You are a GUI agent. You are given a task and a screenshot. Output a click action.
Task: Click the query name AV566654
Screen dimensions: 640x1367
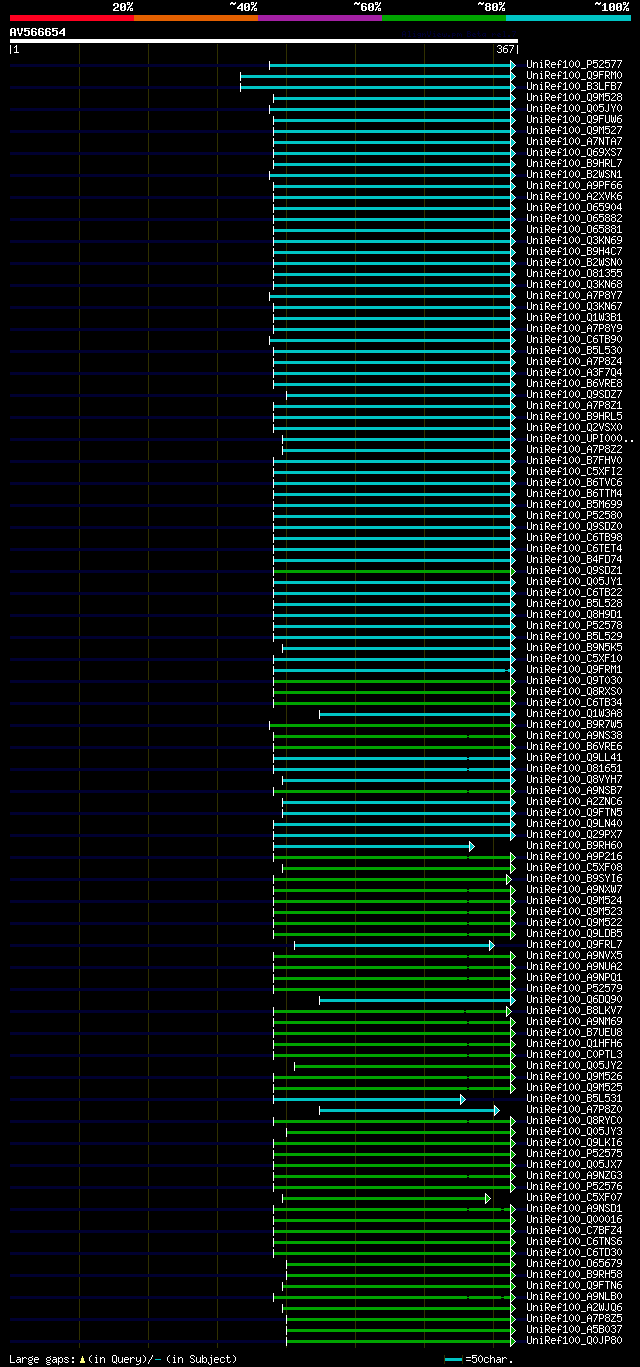[38, 32]
